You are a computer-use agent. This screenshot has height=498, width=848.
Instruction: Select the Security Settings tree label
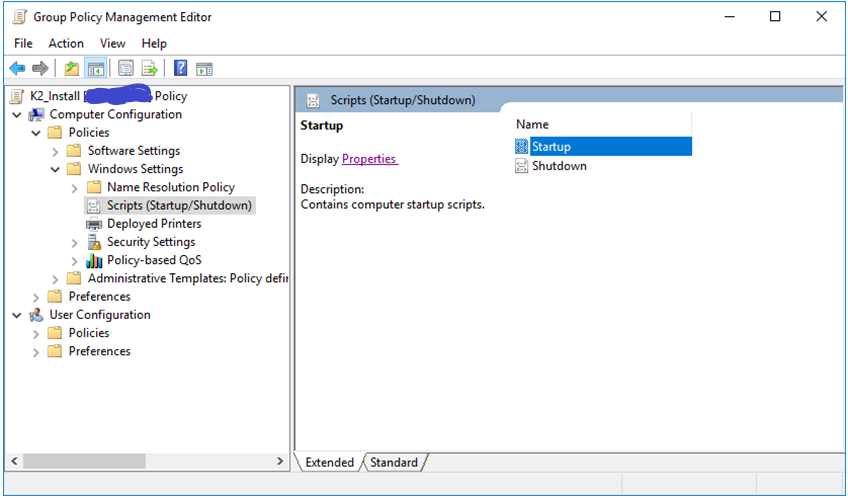pyautogui.click(x=151, y=242)
